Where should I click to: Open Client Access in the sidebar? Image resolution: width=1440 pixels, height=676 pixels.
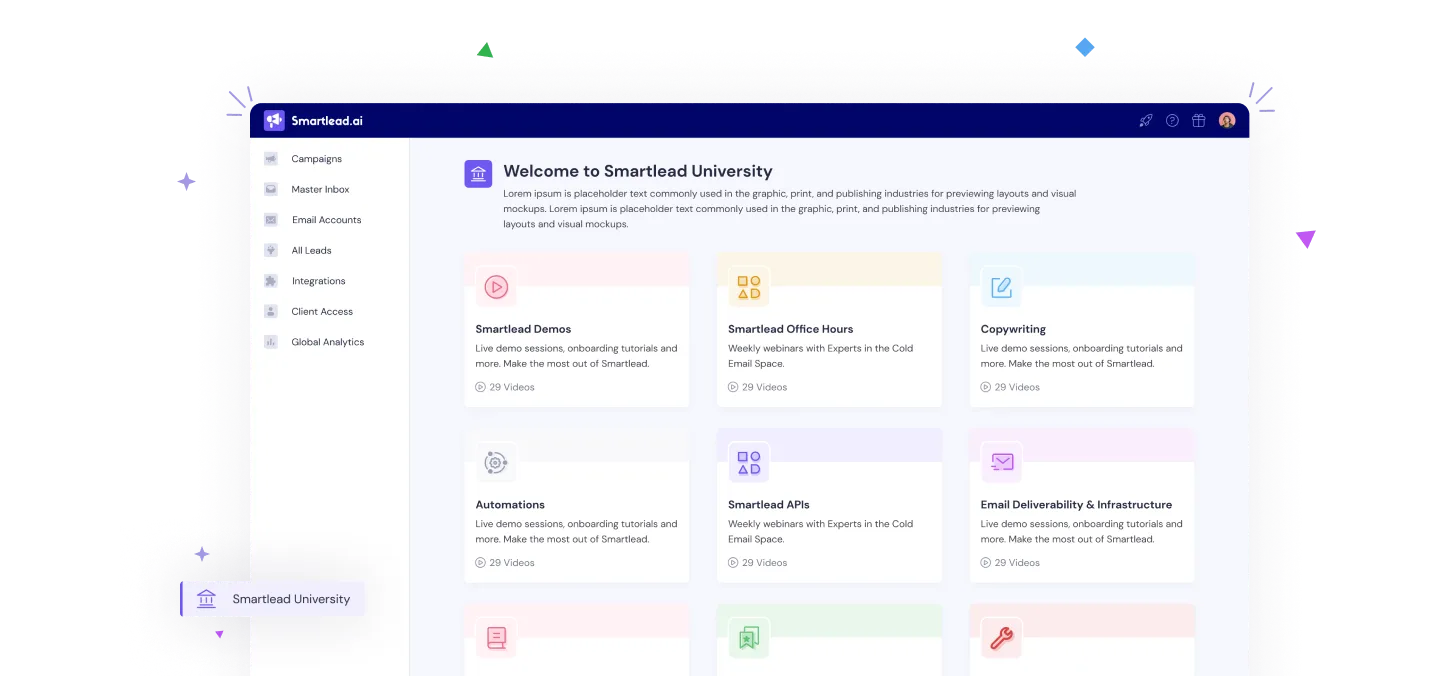pyautogui.click(x=322, y=311)
